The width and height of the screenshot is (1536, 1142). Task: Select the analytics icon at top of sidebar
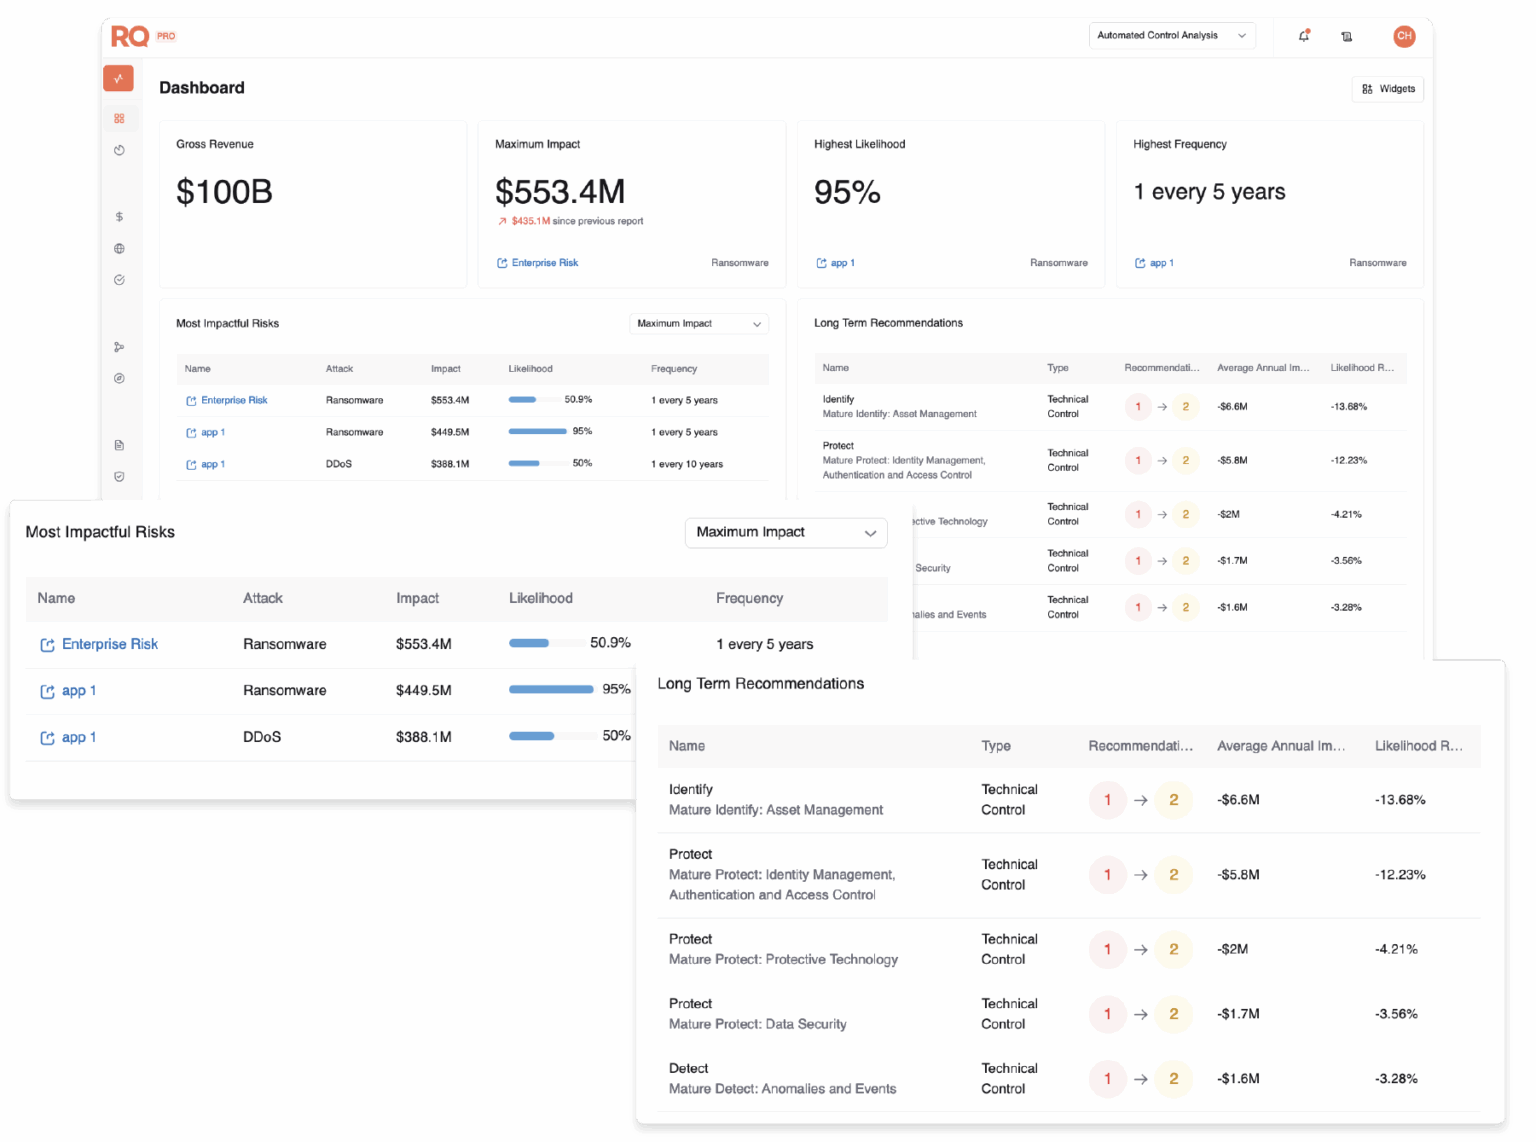(x=119, y=78)
